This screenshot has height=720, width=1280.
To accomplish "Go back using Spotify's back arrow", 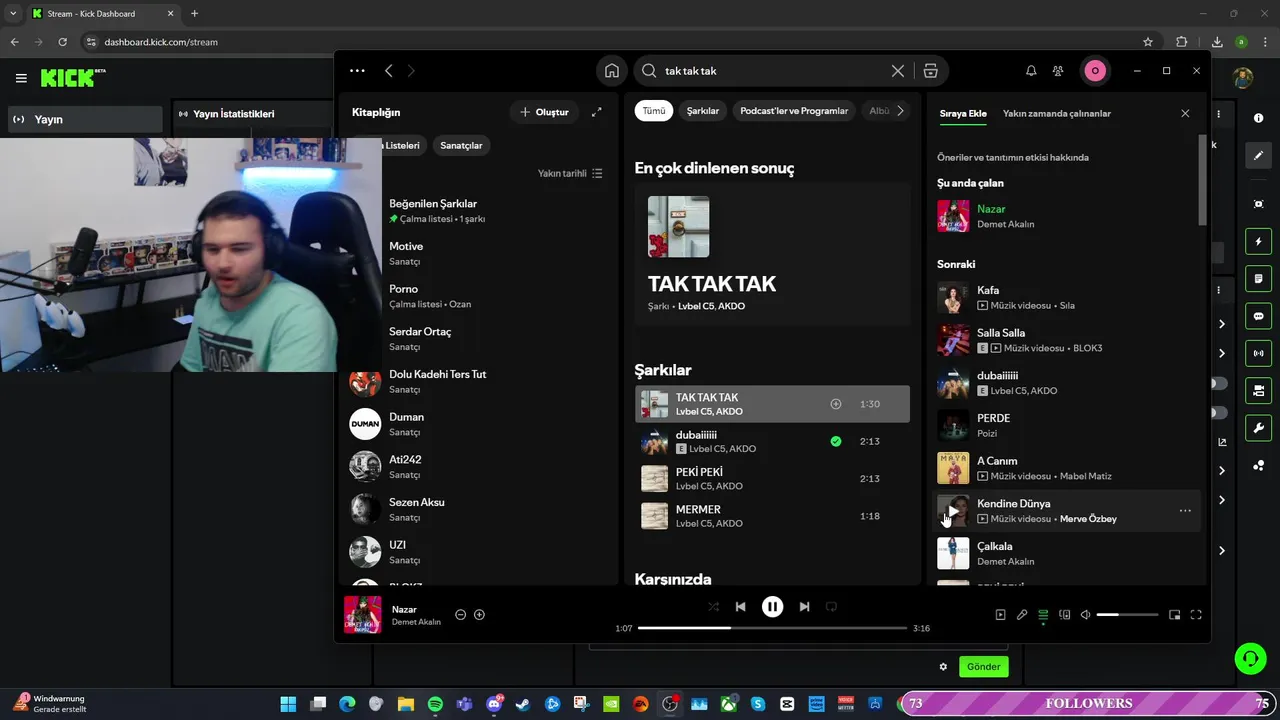I will point(389,71).
